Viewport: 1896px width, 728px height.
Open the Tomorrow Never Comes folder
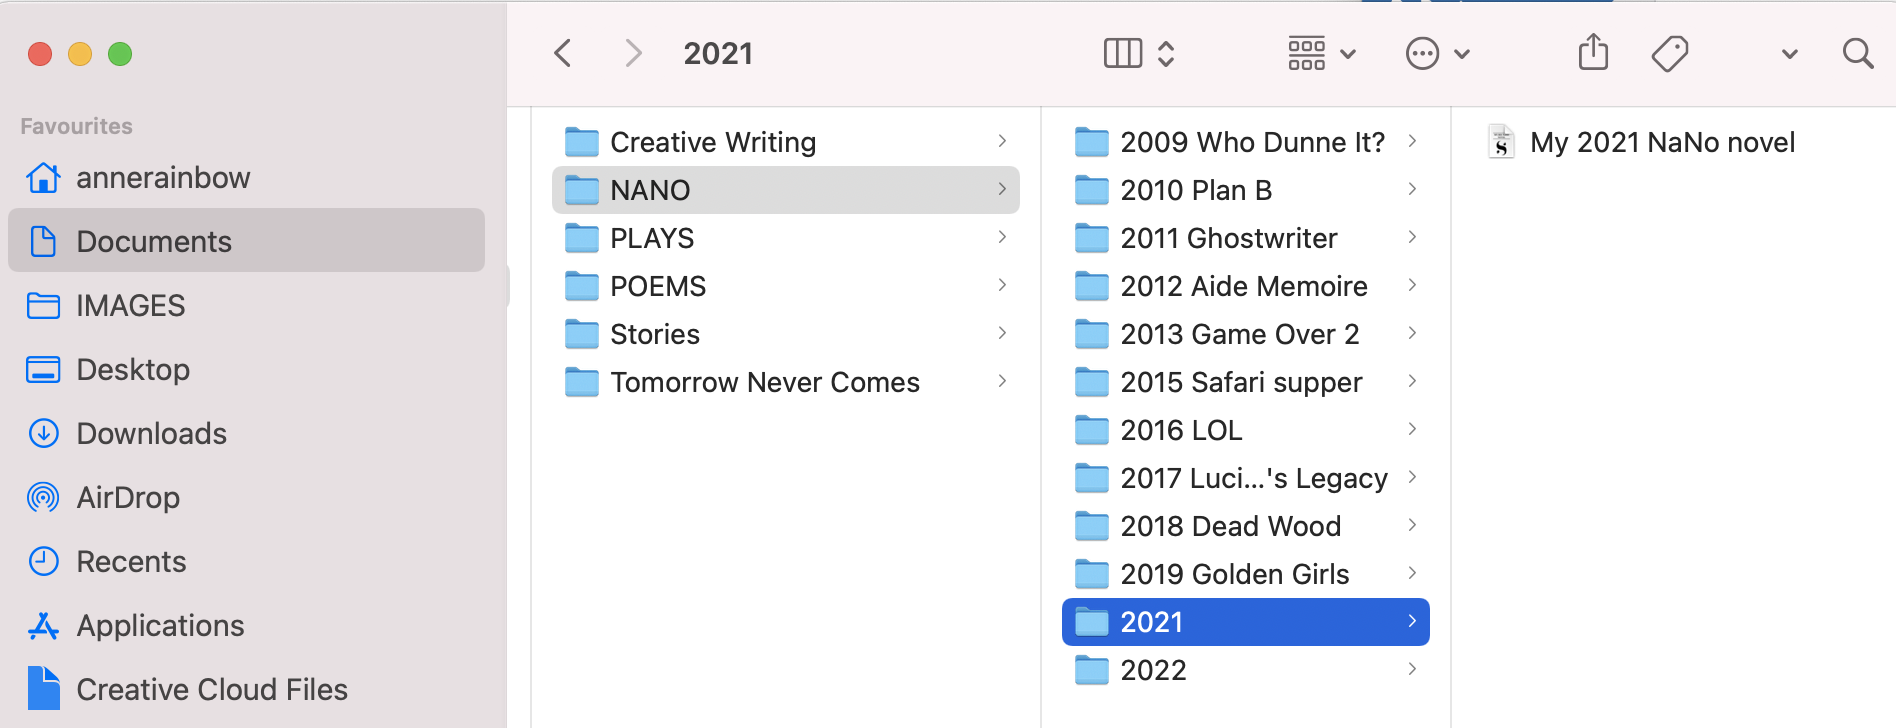[785, 382]
